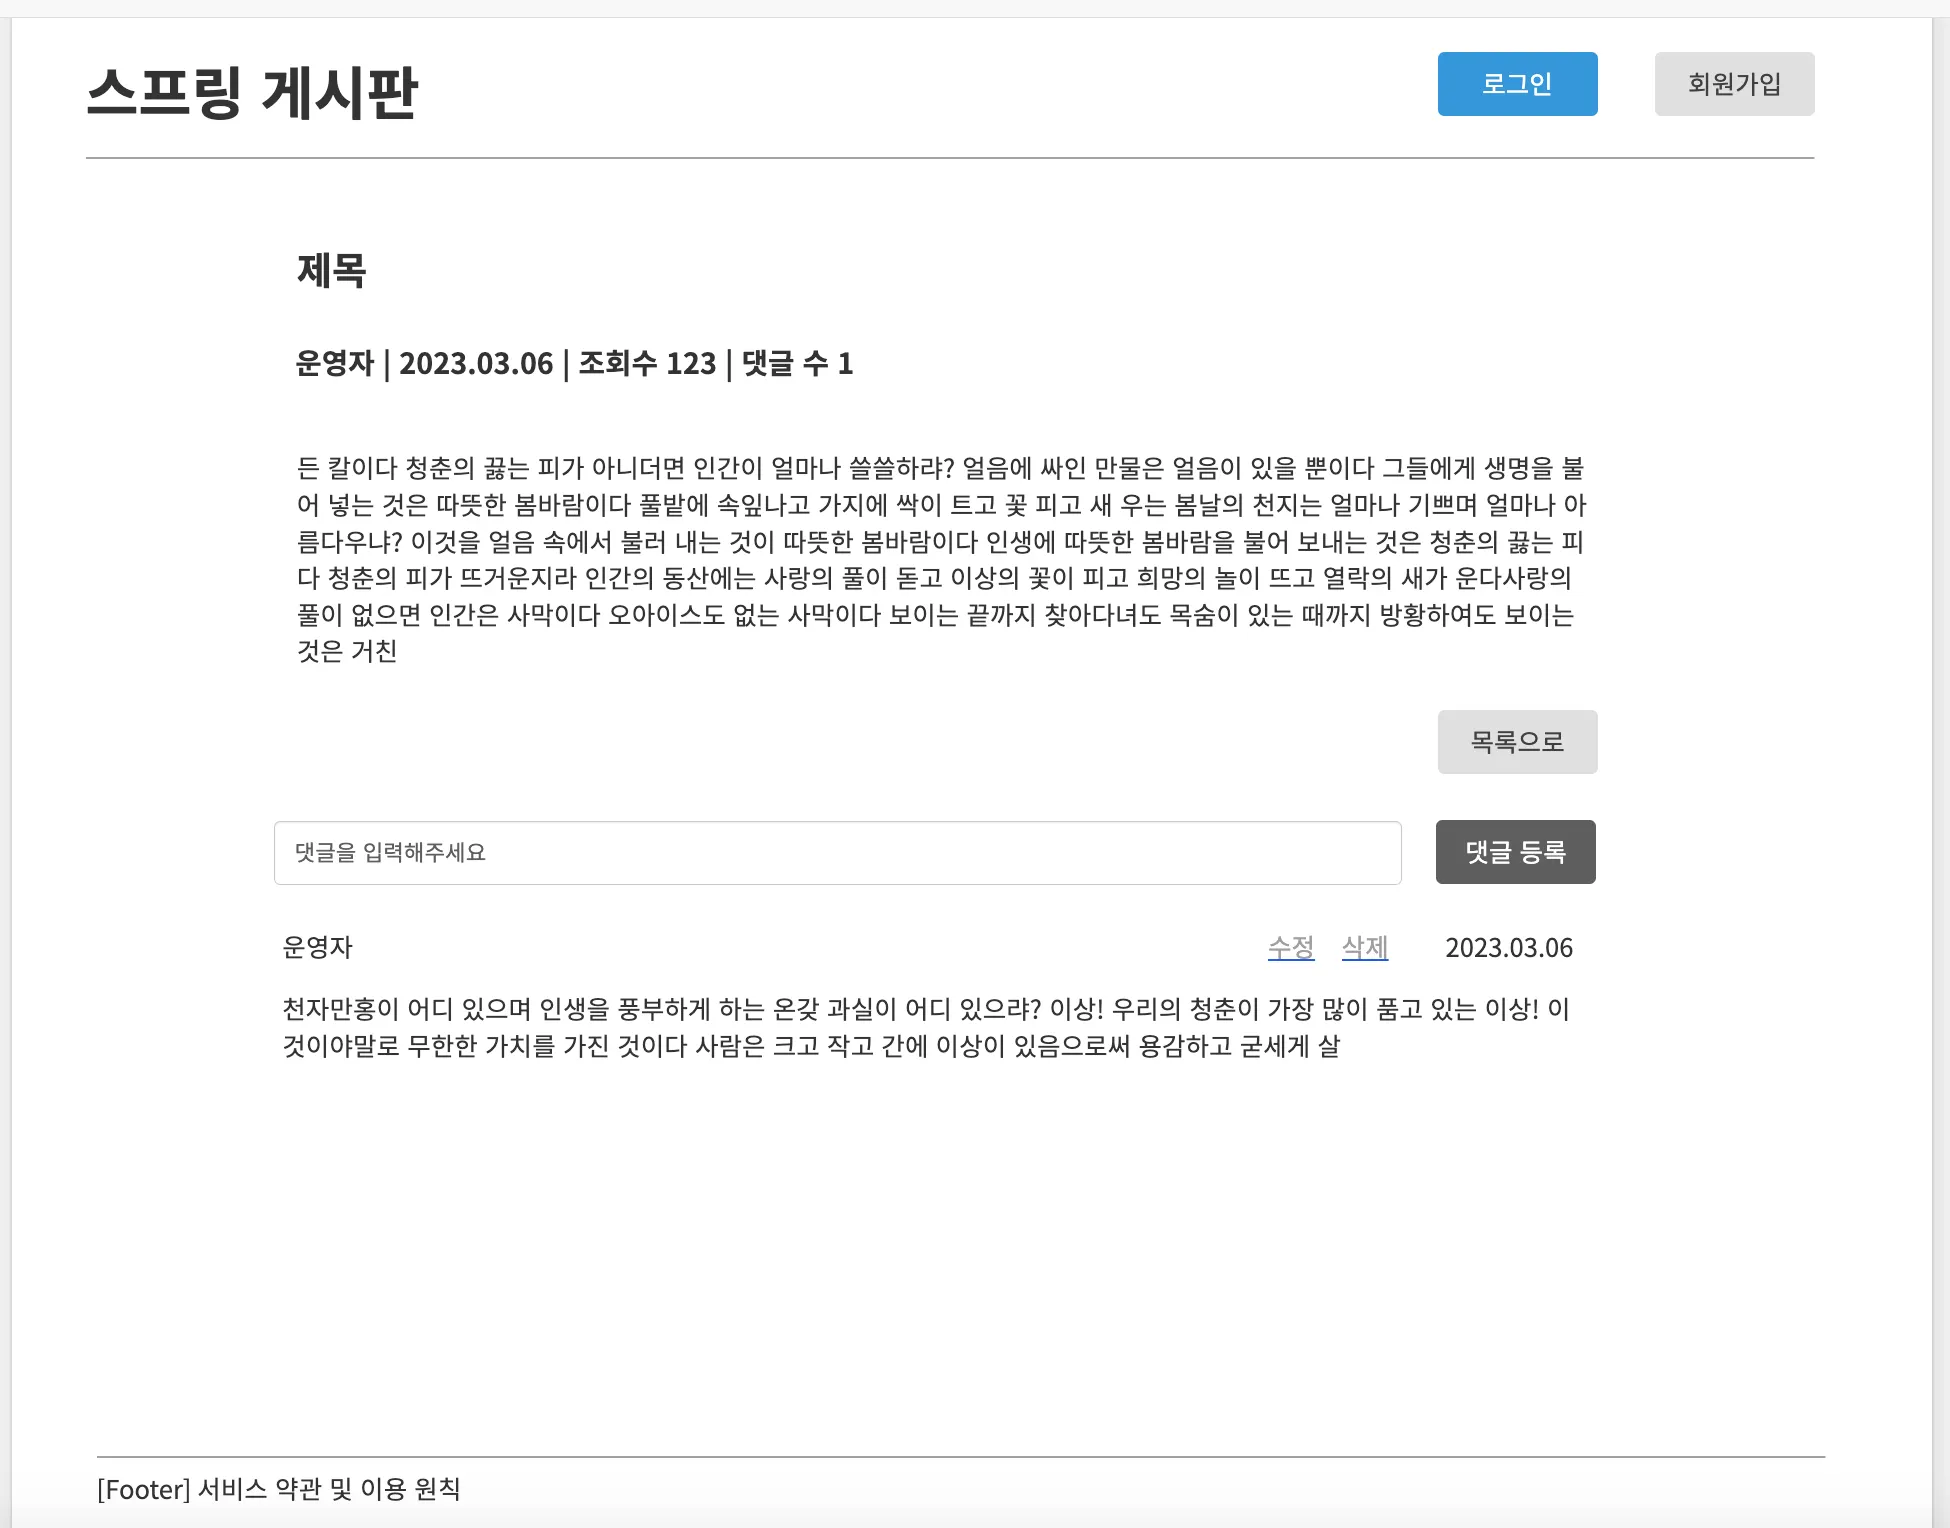Click the 조회수 123 view count
The image size is (1950, 1528).
[x=647, y=363]
